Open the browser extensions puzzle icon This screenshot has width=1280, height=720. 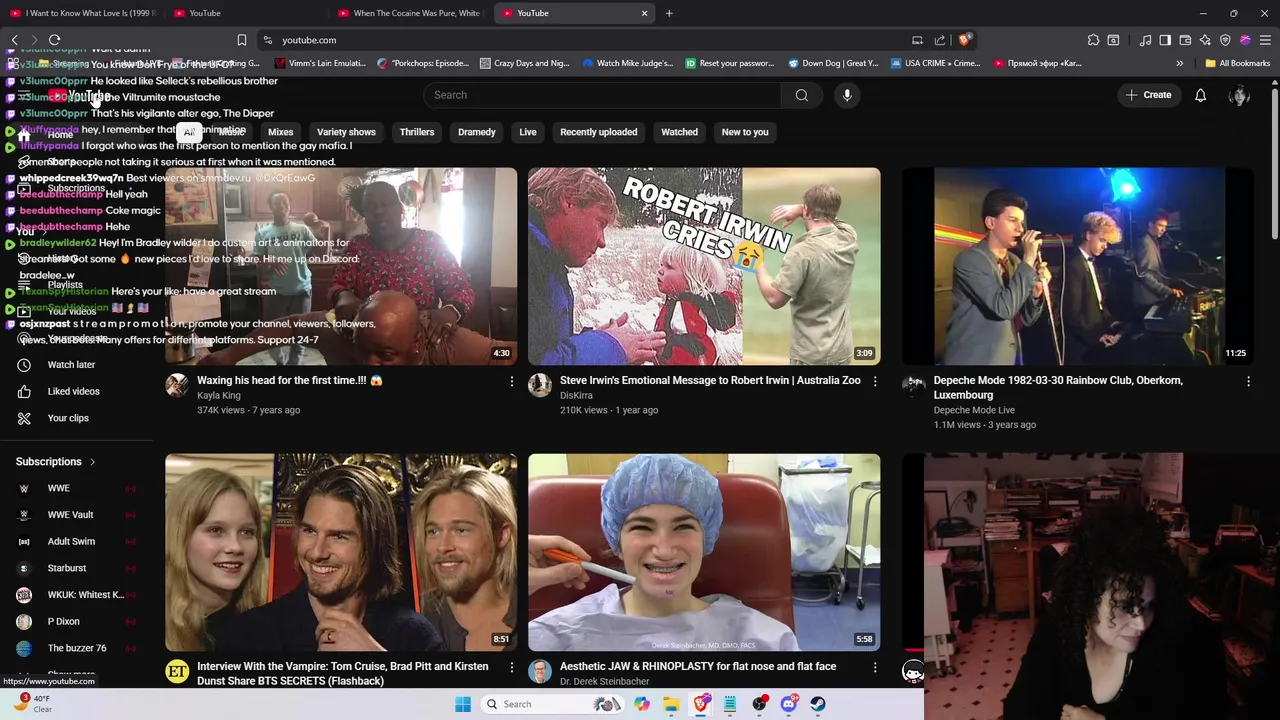tap(1093, 40)
